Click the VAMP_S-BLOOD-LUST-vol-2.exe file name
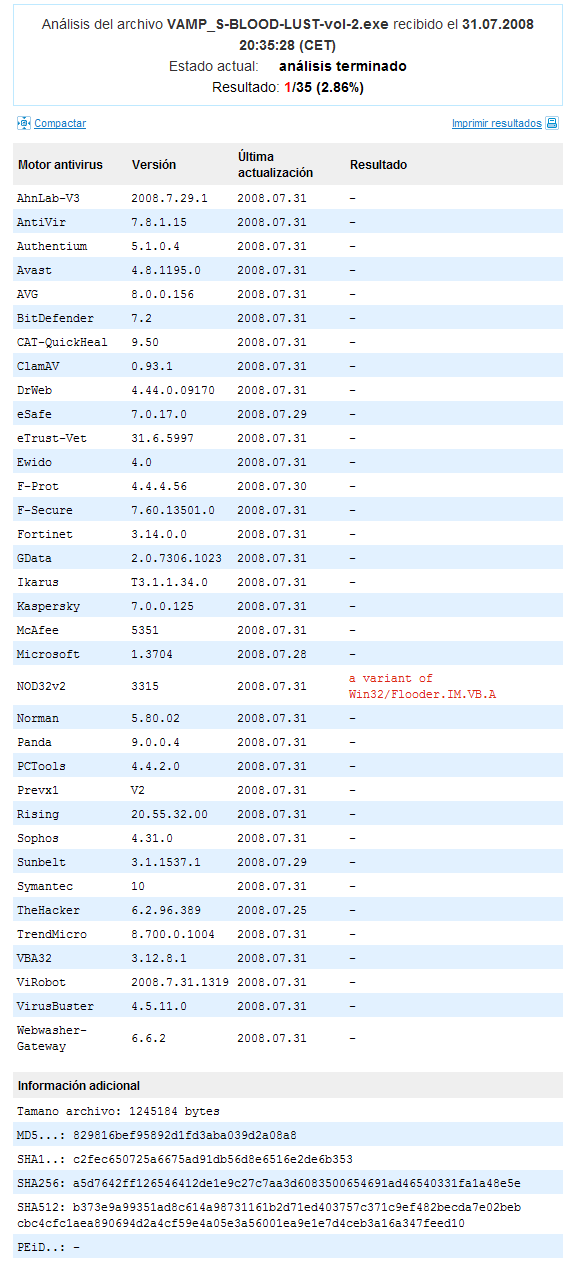The width and height of the screenshot is (571, 1261). (x=275, y=22)
